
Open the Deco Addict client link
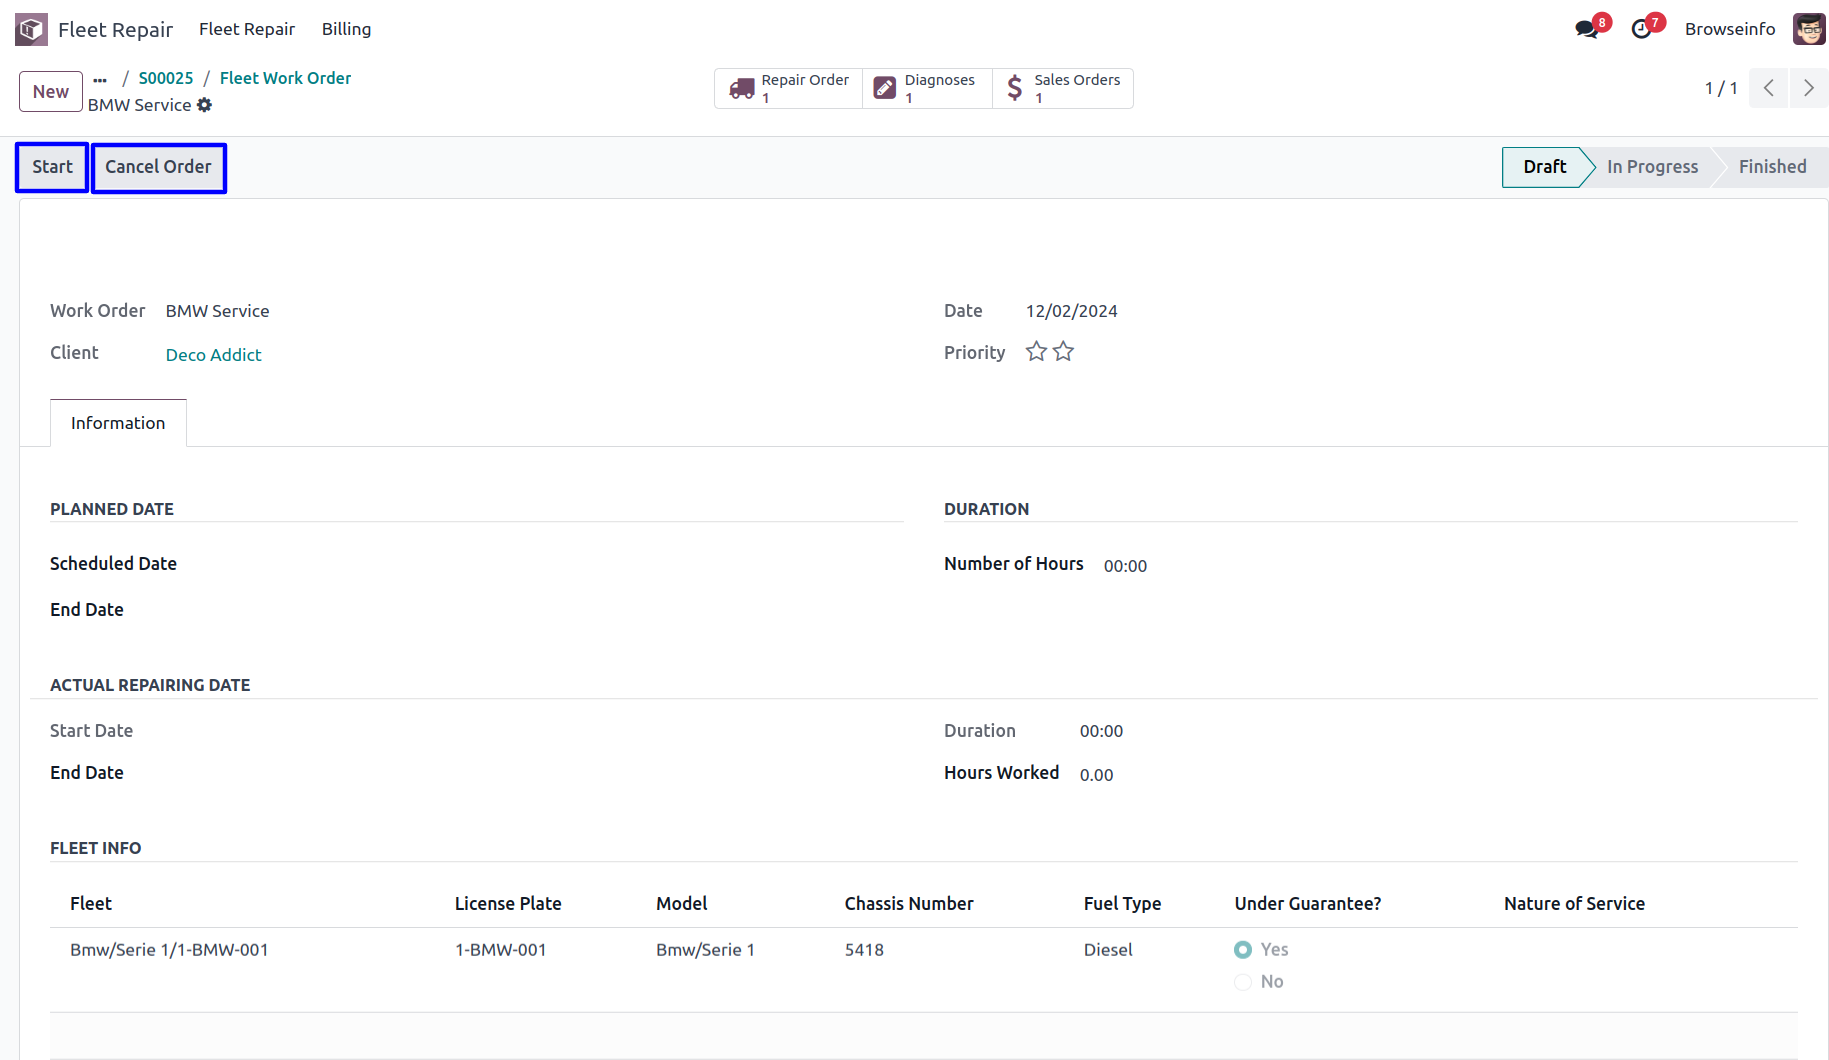[213, 355]
